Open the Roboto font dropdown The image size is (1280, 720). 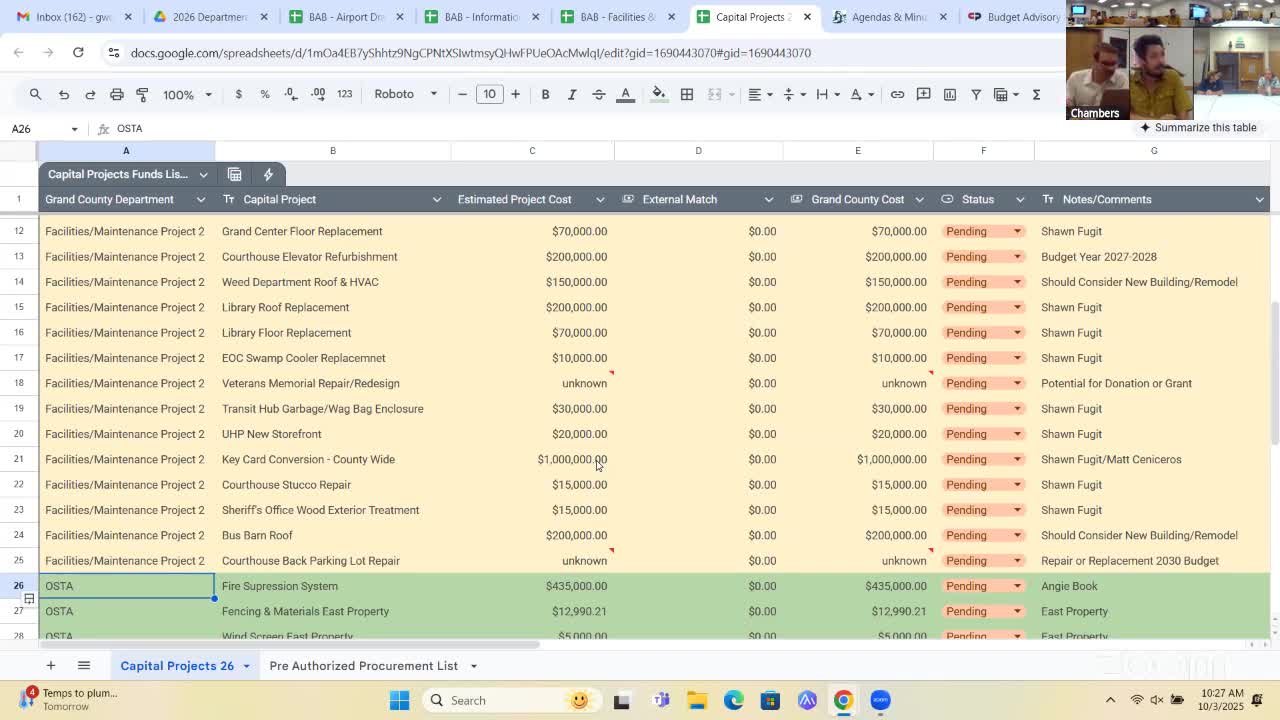405,94
